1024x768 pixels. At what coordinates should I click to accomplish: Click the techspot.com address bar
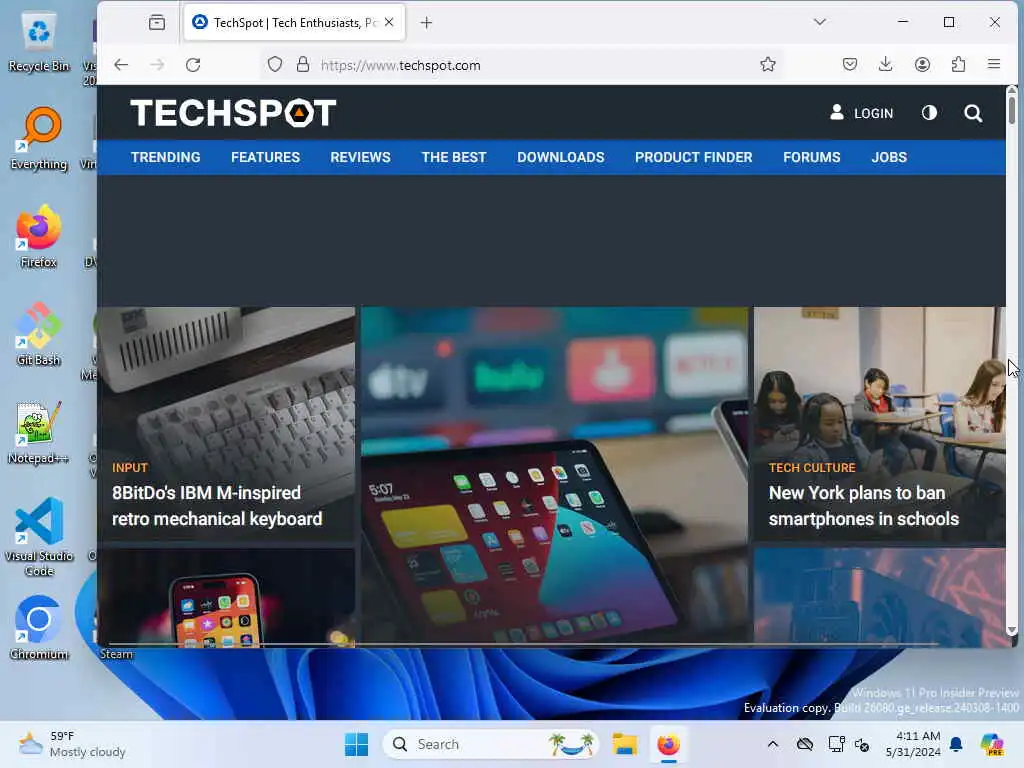point(522,65)
